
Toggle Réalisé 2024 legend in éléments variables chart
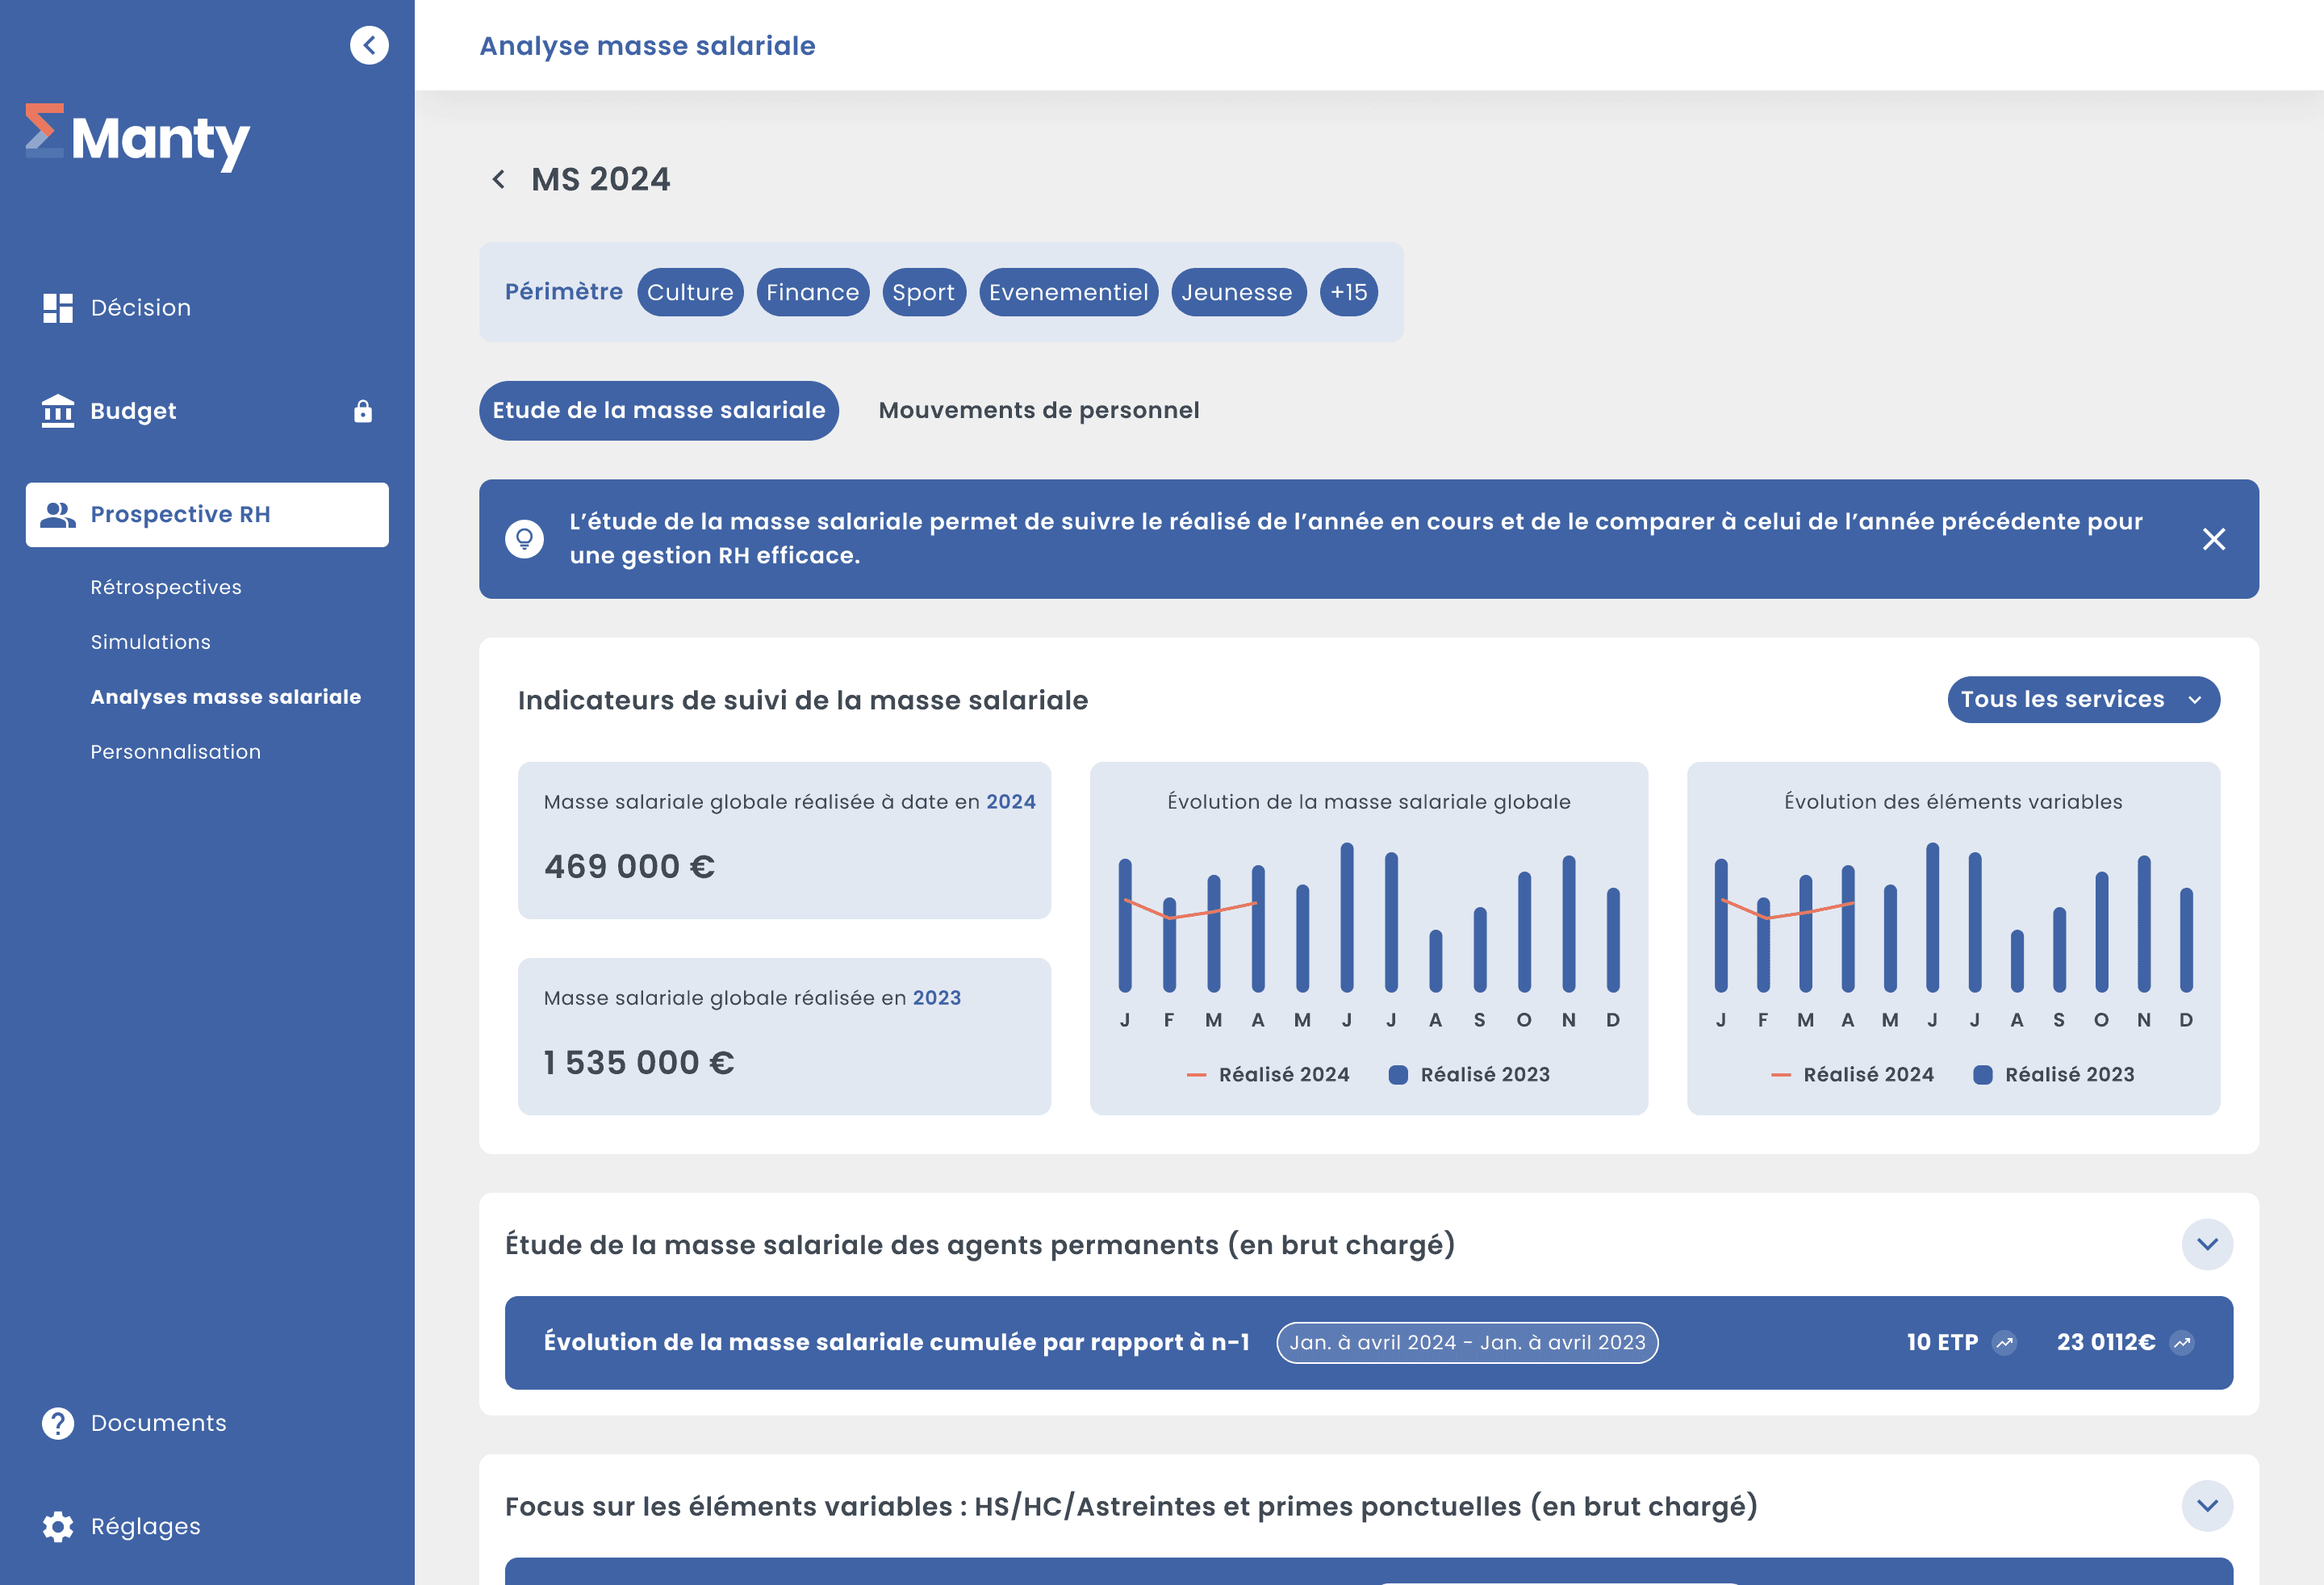point(1852,1074)
